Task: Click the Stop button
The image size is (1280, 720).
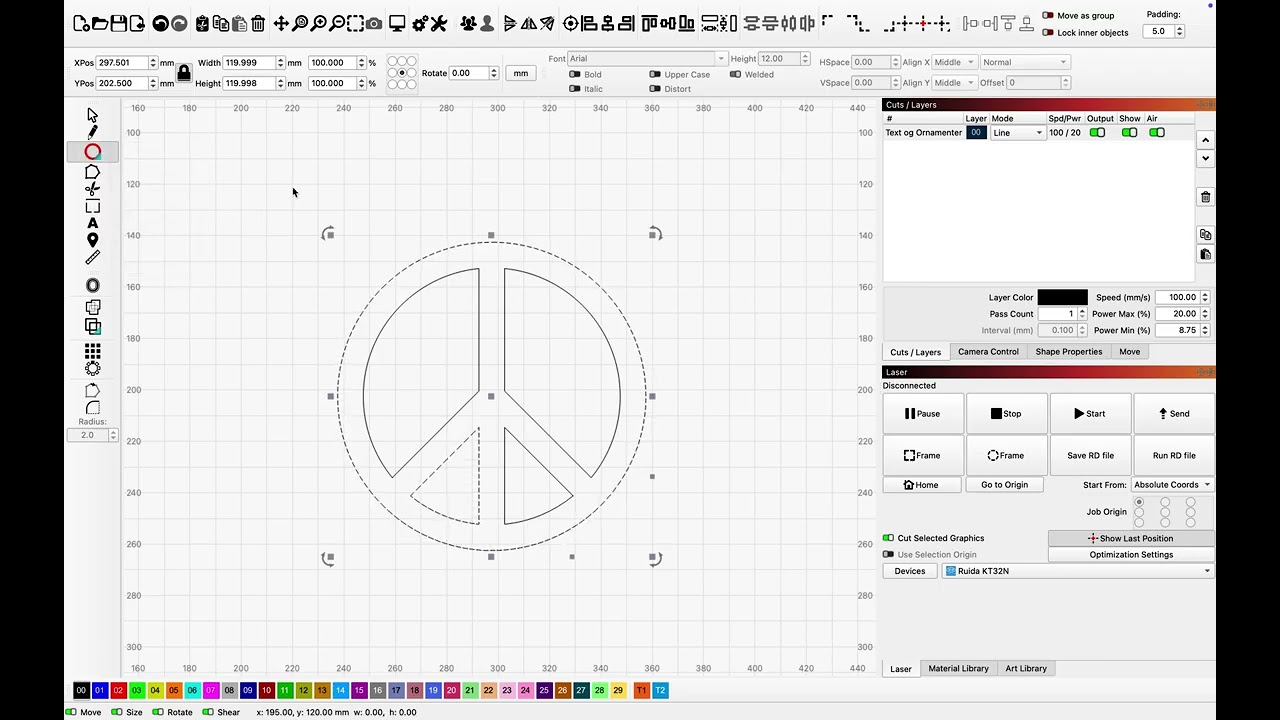Action: pyautogui.click(x=1006, y=414)
